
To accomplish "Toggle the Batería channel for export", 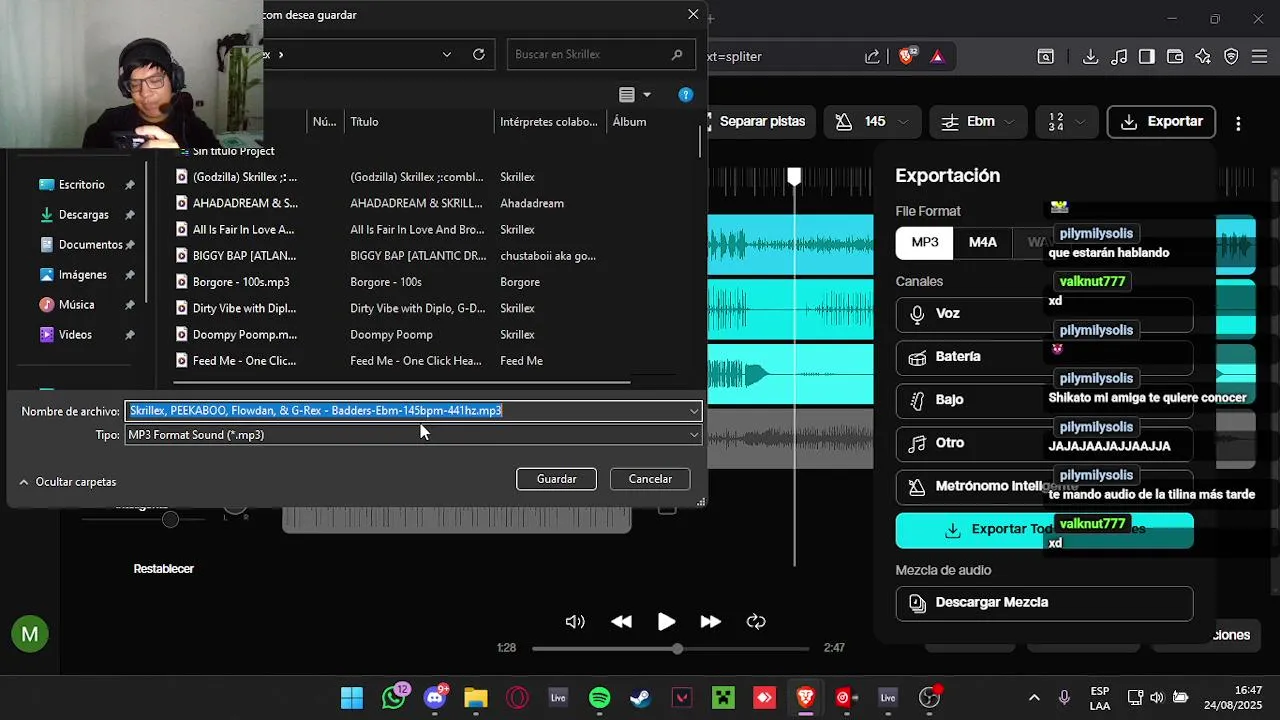I will pyautogui.click(x=1044, y=357).
